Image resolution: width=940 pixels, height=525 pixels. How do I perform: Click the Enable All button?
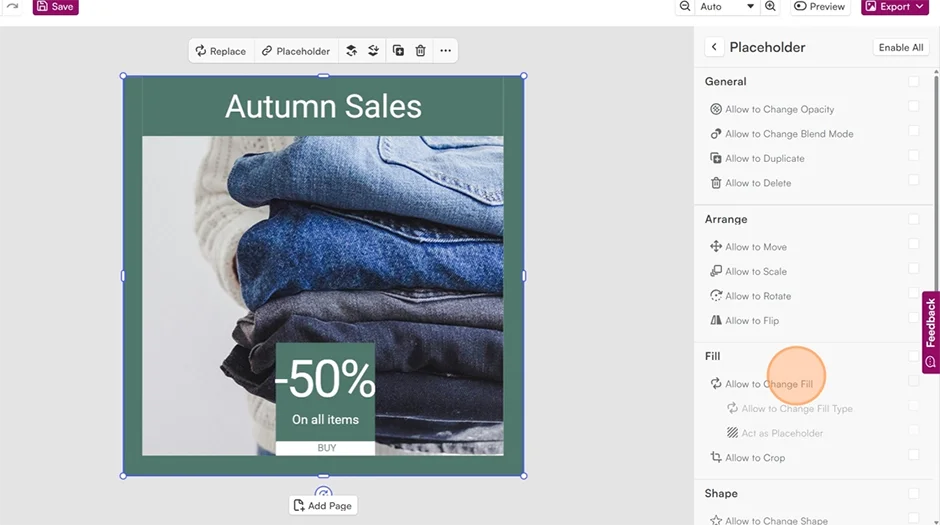(901, 47)
